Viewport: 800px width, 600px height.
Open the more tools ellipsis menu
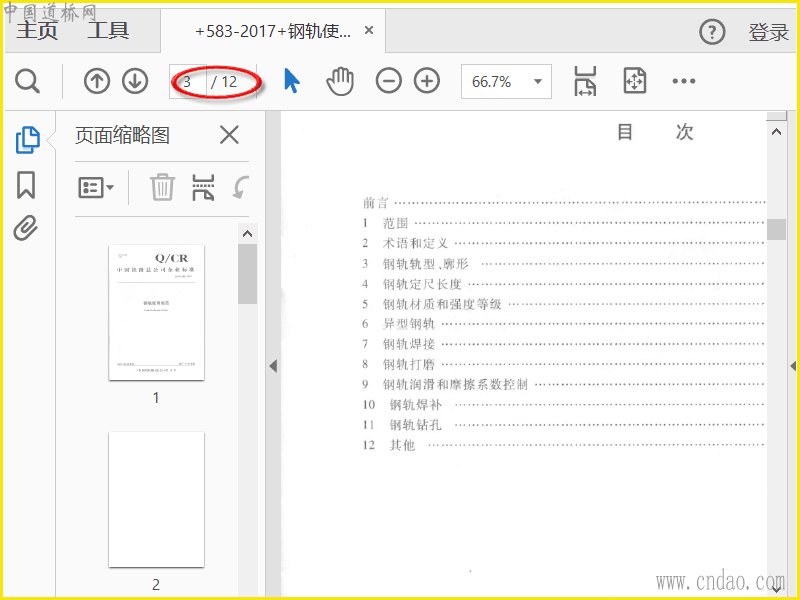[x=684, y=81]
